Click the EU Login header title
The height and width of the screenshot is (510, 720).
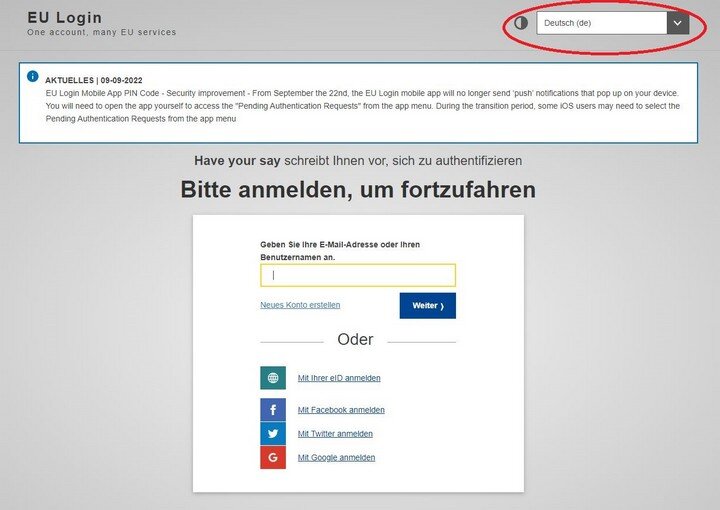coord(64,18)
